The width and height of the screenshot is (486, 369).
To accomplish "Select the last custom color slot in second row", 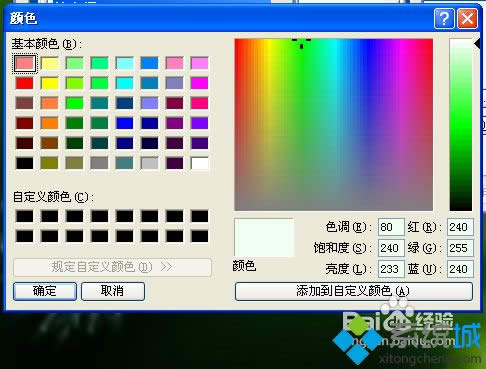I will pos(200,236).
